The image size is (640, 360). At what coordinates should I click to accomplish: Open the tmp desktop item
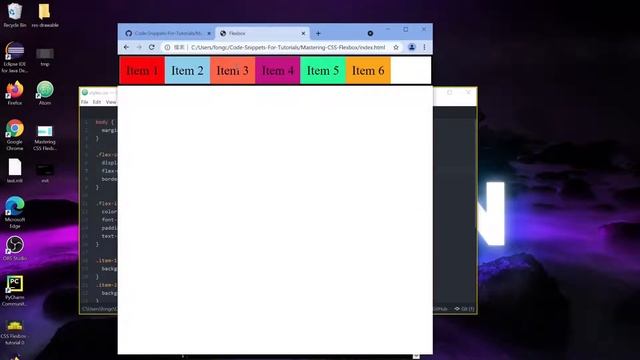click(x=45, y=57)
